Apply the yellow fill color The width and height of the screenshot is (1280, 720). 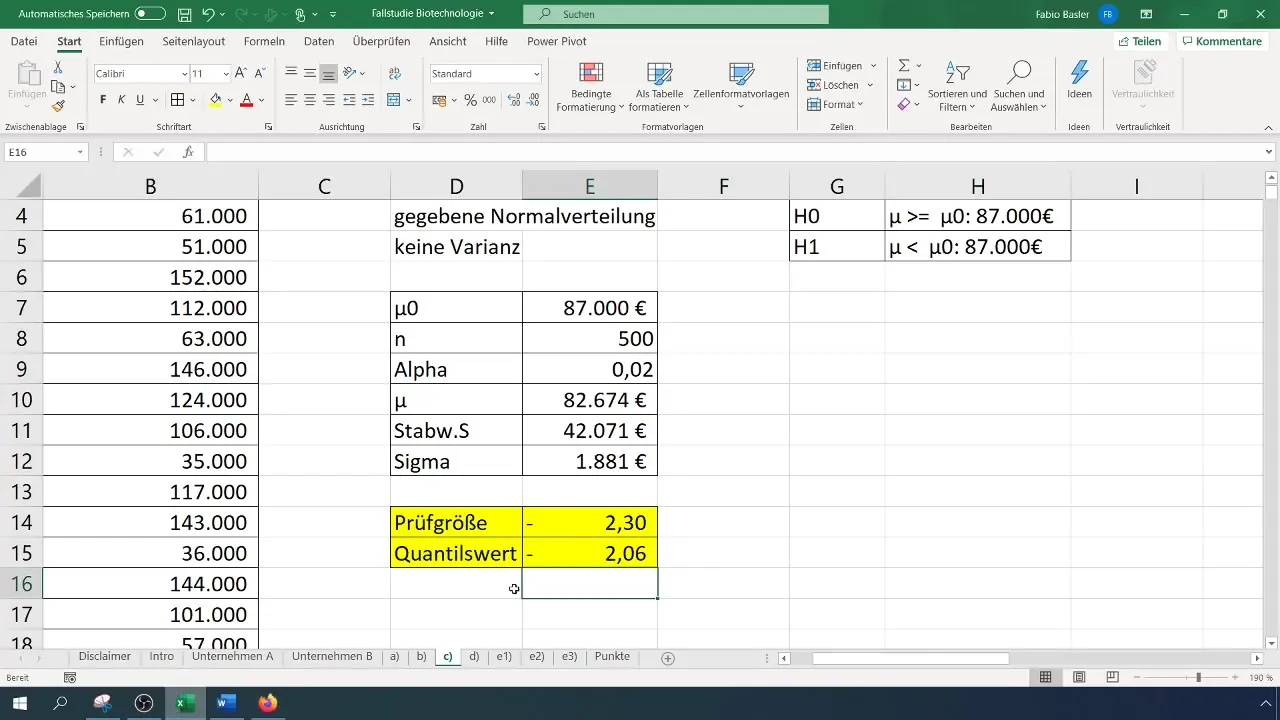click(x=215, y=100)
